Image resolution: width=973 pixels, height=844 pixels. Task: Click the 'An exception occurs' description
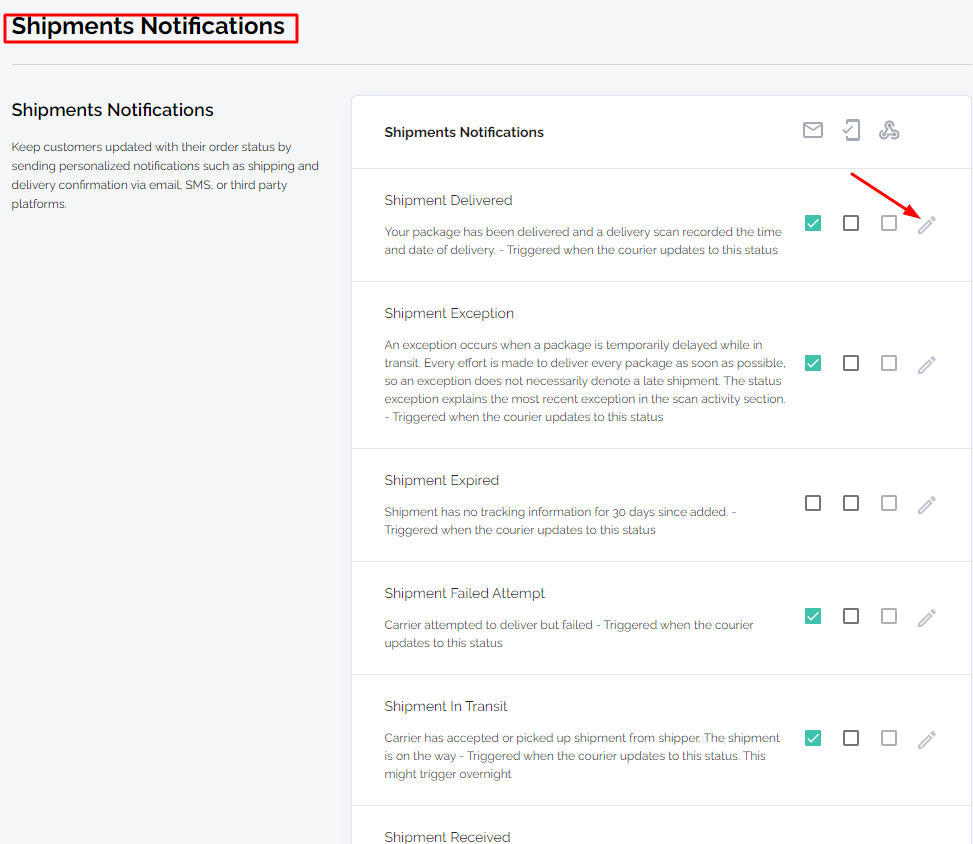tap(585, 380)
